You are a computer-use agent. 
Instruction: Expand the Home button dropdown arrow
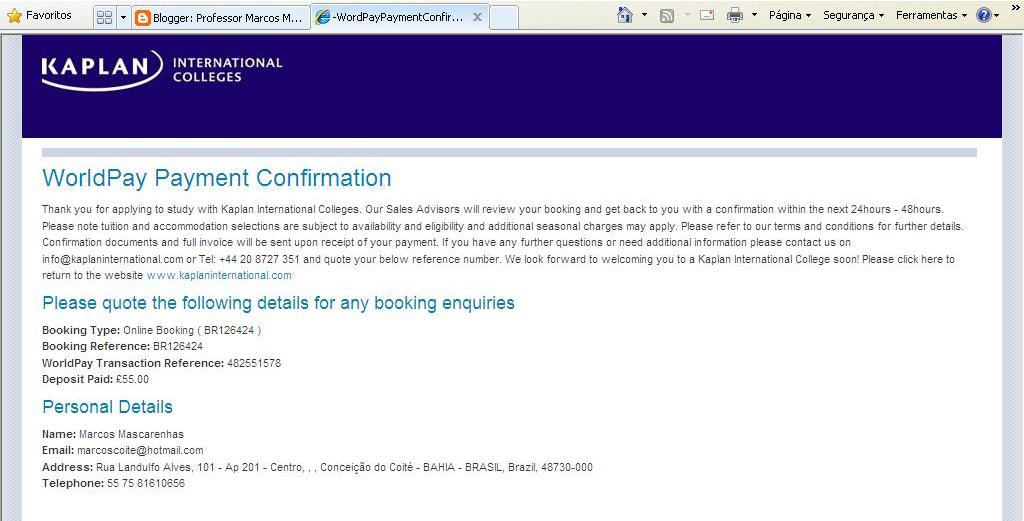[645, 15]
